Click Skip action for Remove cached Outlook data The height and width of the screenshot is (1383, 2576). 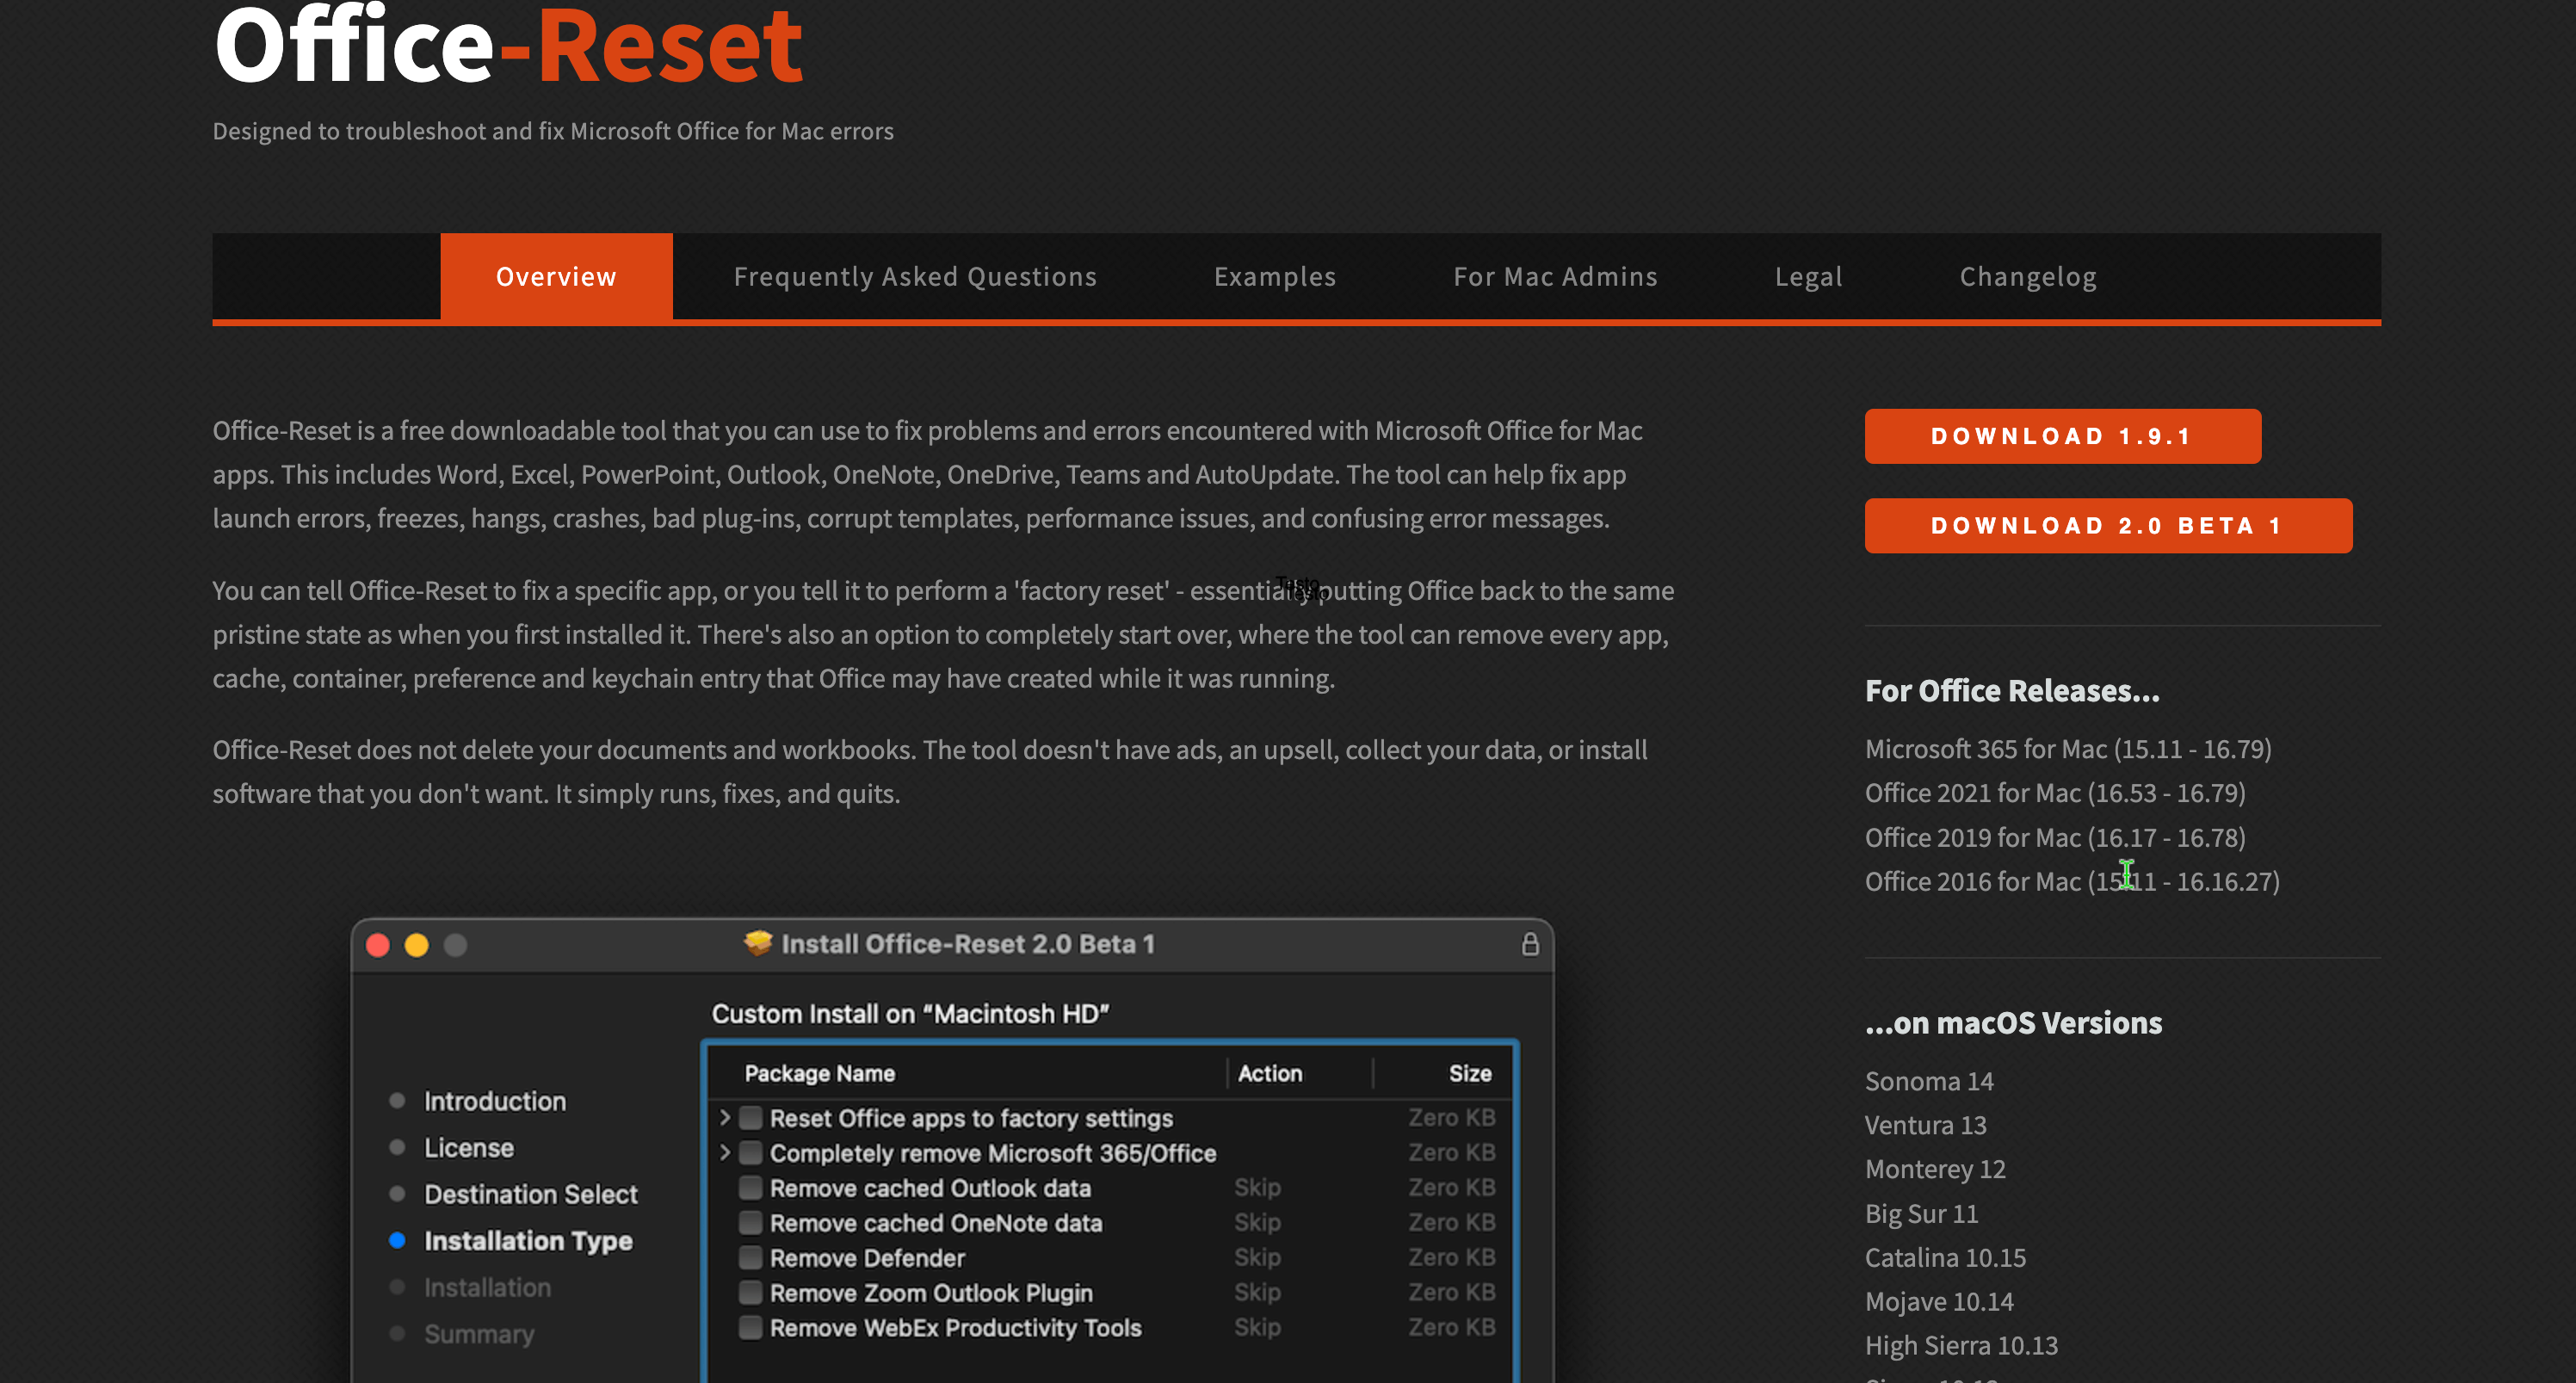(x=1257, y=1188)
